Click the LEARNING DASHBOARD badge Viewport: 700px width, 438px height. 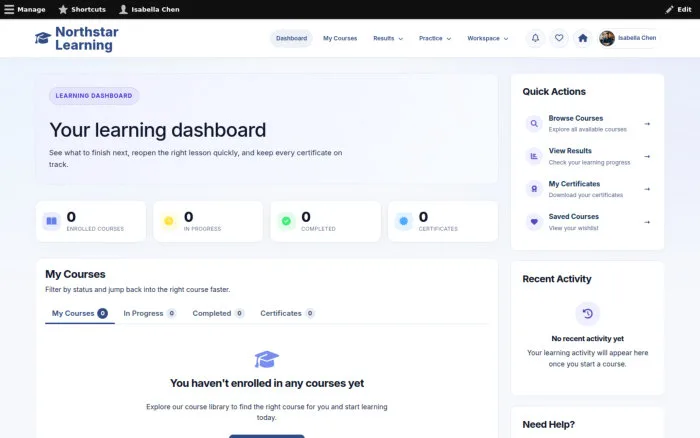coord(94,96)
